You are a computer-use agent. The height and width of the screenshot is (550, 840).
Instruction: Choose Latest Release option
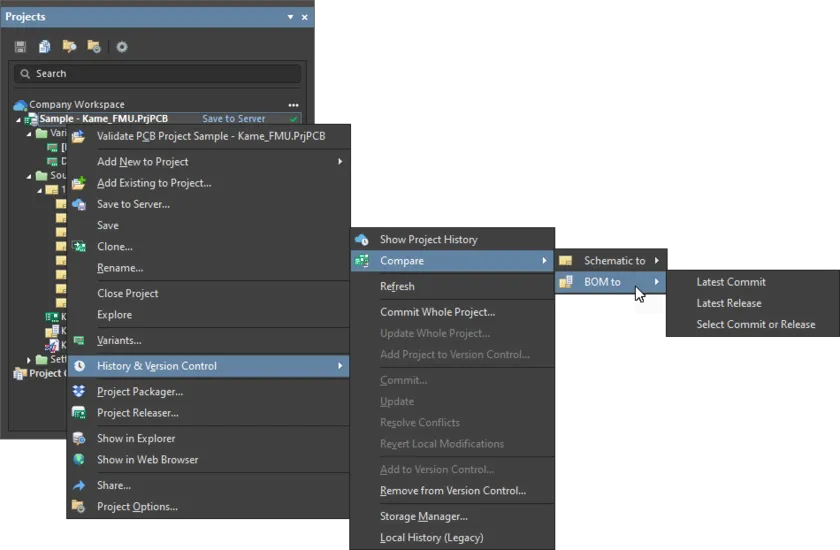(729, 303)
